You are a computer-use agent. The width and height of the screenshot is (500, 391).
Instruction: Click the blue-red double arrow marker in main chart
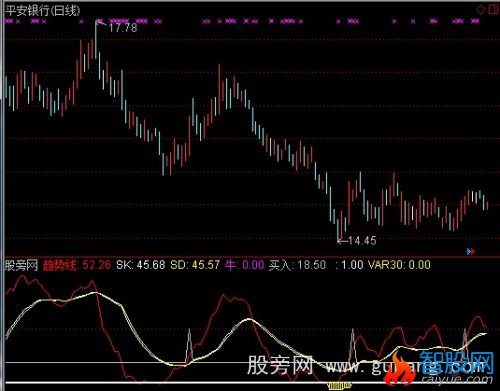[x=471, y=251]
